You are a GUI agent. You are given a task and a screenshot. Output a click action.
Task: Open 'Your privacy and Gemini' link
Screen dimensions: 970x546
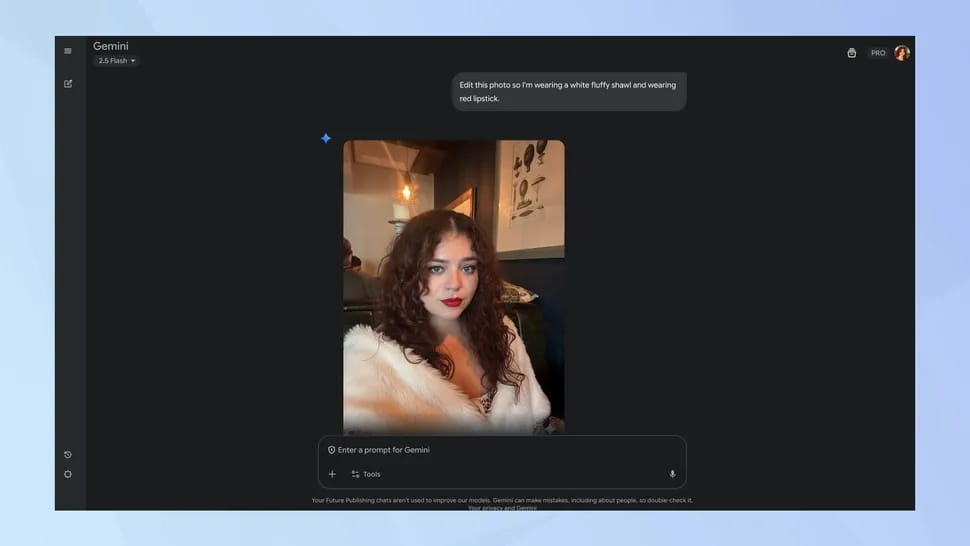[x=502, y=508]
